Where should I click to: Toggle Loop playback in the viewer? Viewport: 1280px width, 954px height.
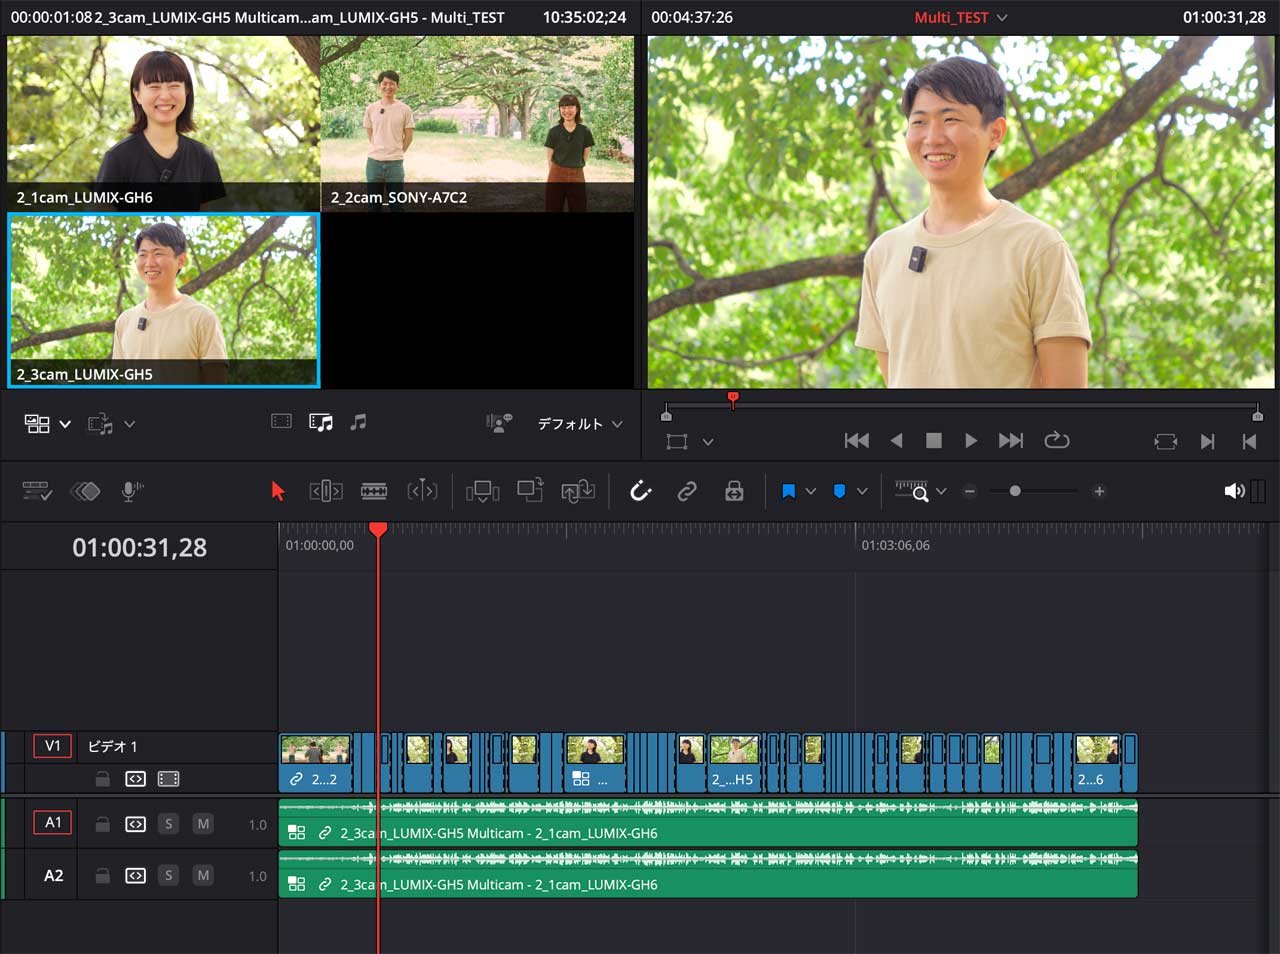[x=1057, y=441]
